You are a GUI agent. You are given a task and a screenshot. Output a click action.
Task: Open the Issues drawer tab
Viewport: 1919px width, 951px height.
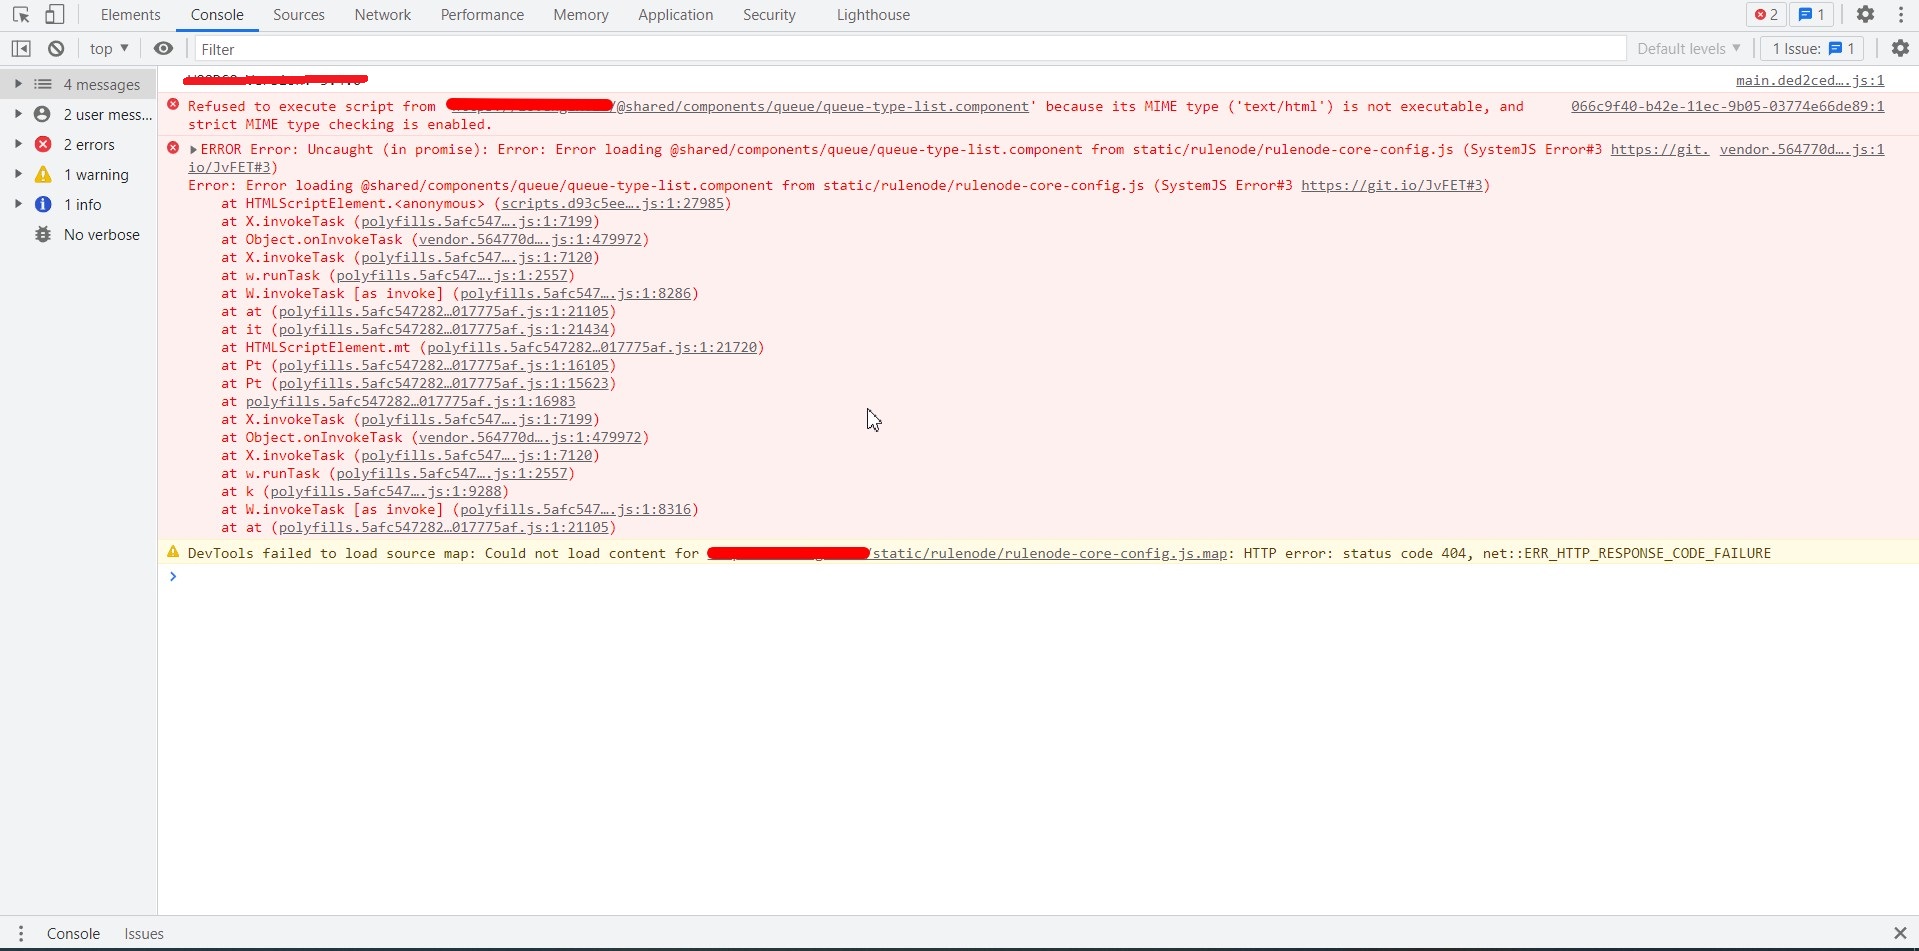(x=143, y=933)
